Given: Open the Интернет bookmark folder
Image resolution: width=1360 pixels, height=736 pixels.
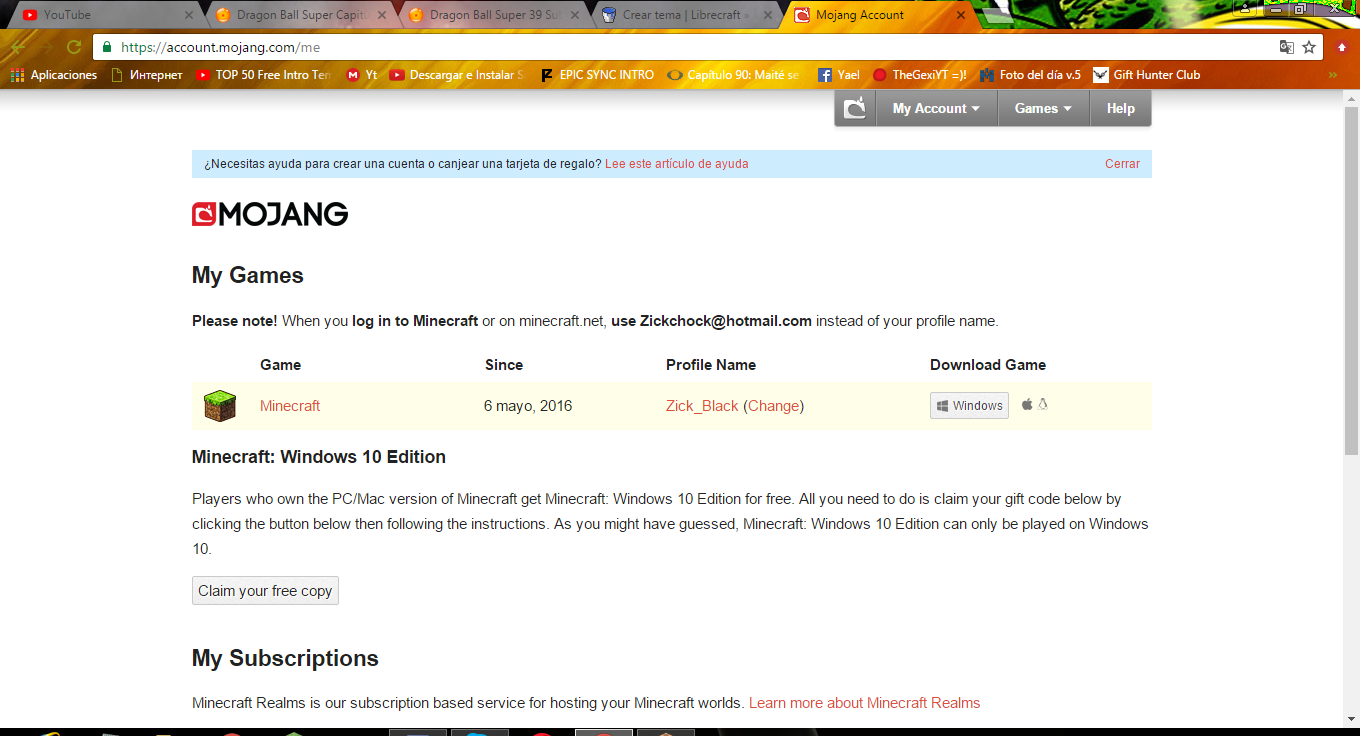Looking at the screenshot, I should 147,75.
